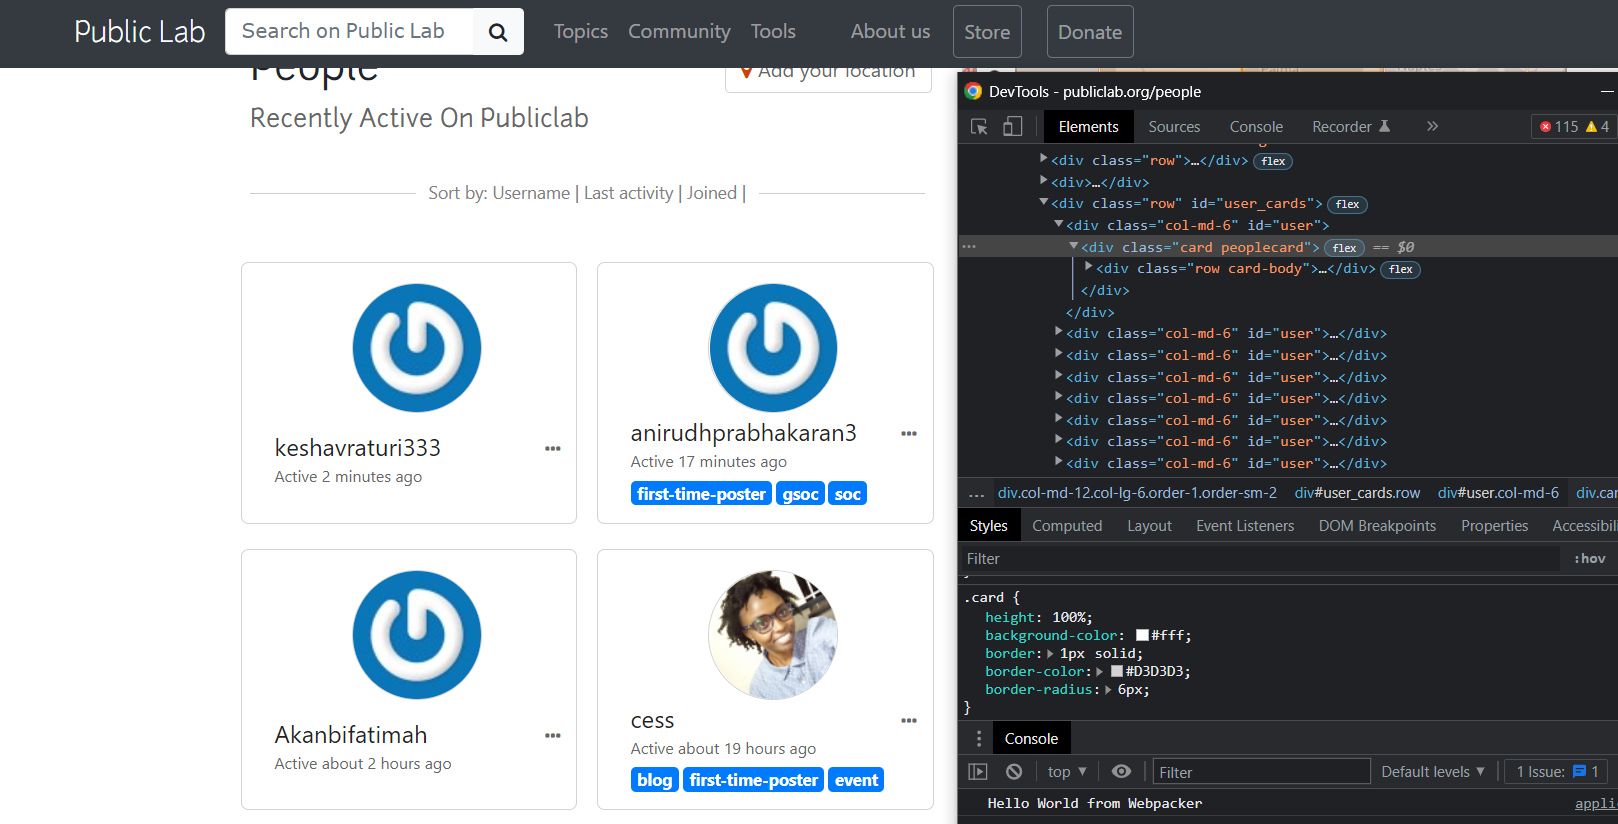Click the Styles Filter input
This screenshot has width=1618, height=824.
(x=1259, y=559)
